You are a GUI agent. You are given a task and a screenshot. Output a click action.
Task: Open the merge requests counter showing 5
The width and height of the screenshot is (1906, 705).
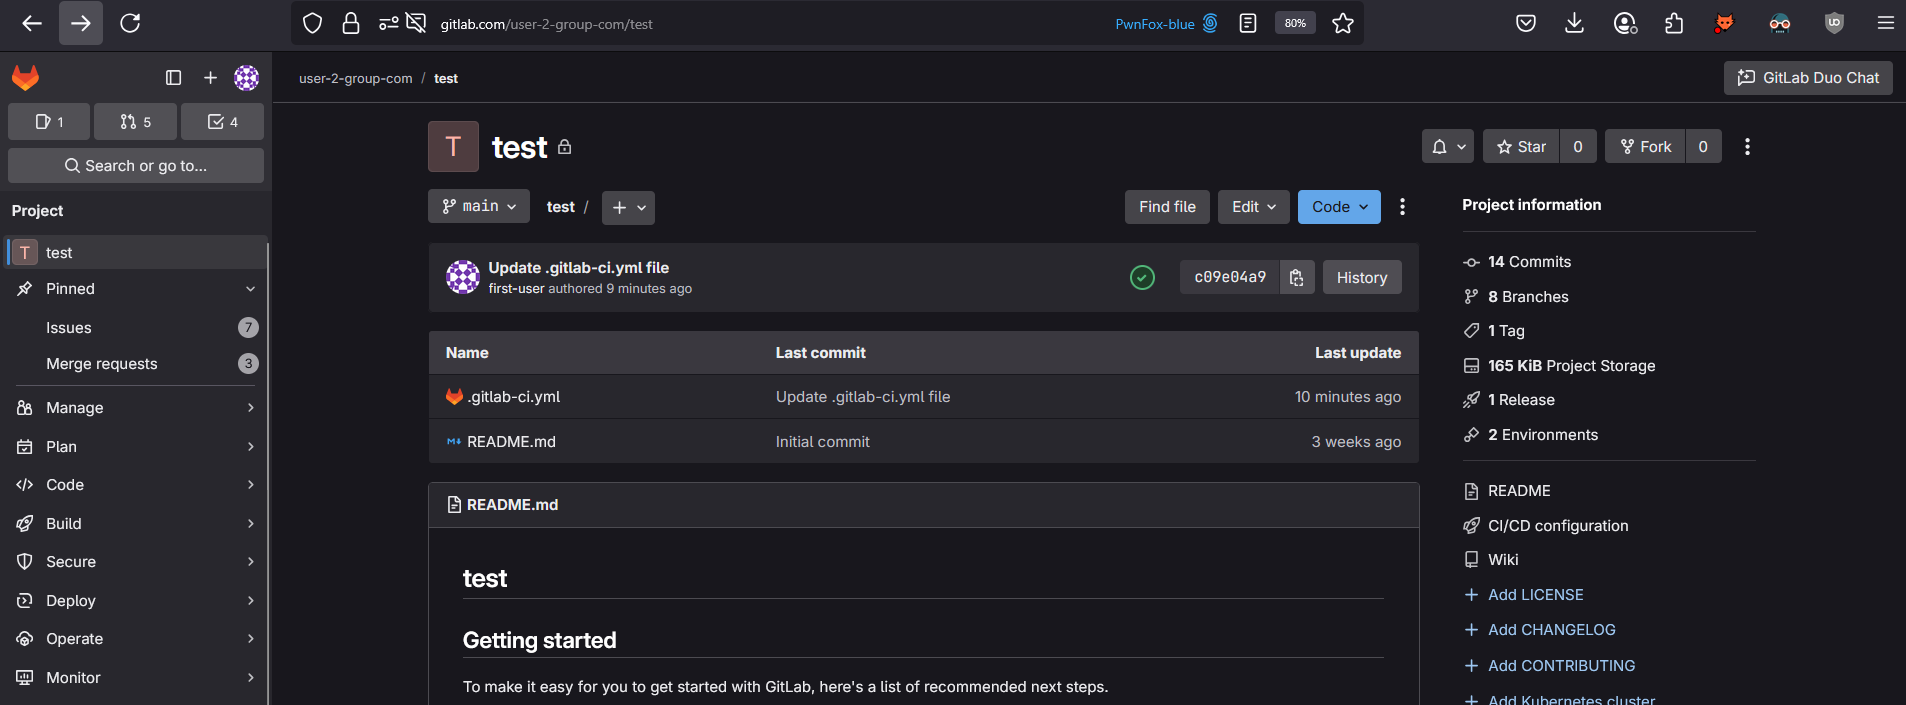click(x=135, y=122)
